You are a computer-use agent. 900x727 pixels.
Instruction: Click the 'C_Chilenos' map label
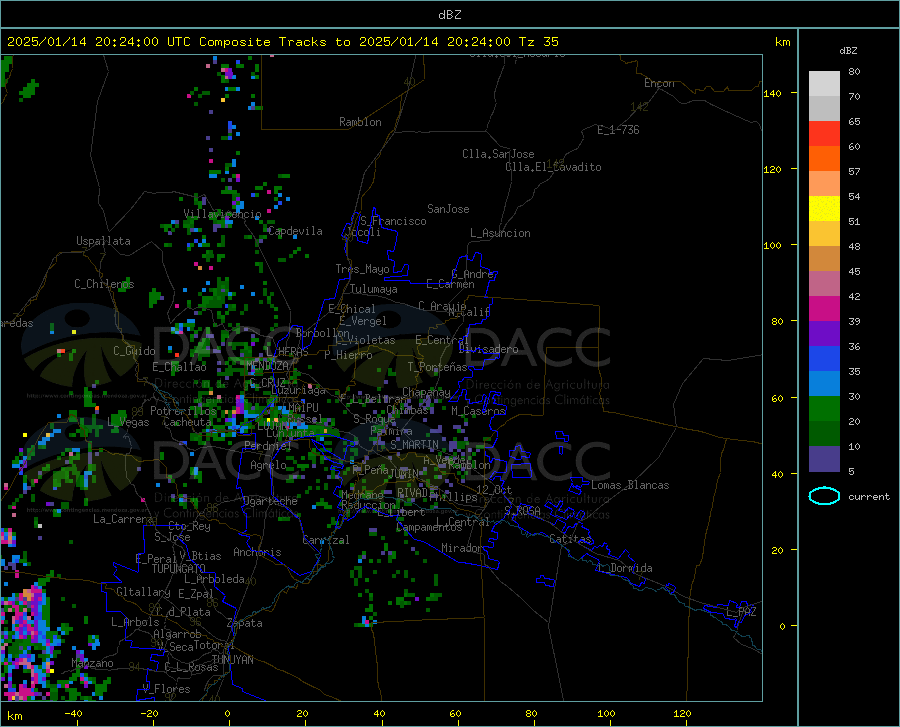point(104,284)
